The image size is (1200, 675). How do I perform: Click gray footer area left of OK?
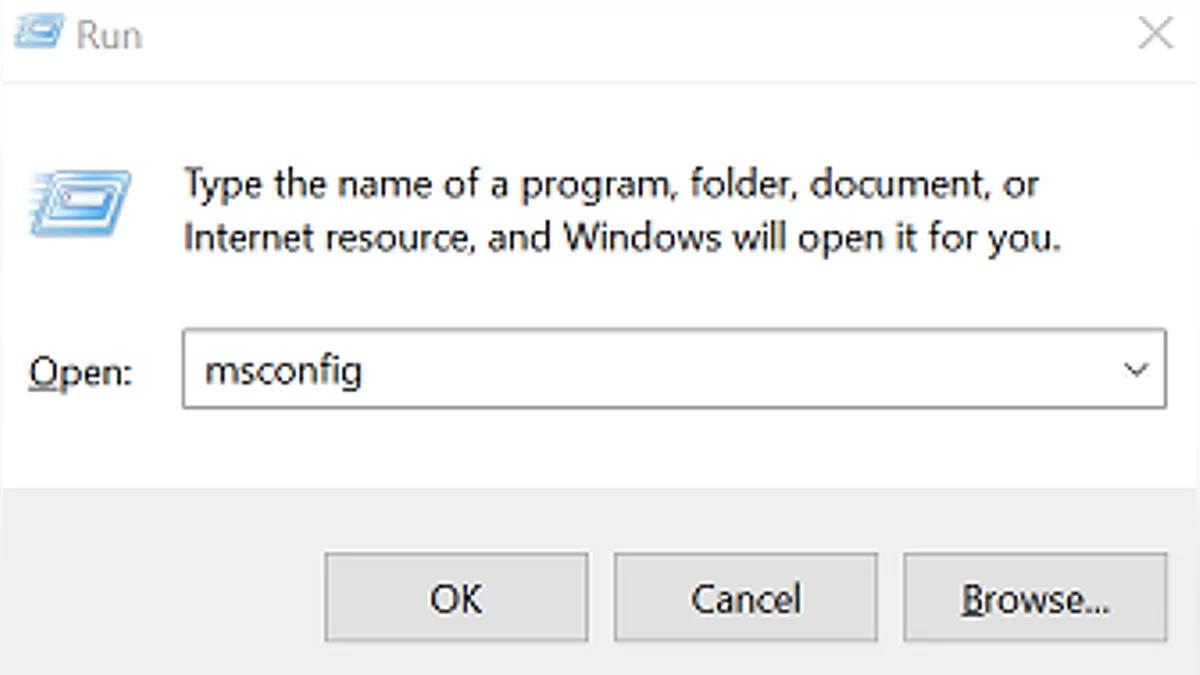[160, 598]
